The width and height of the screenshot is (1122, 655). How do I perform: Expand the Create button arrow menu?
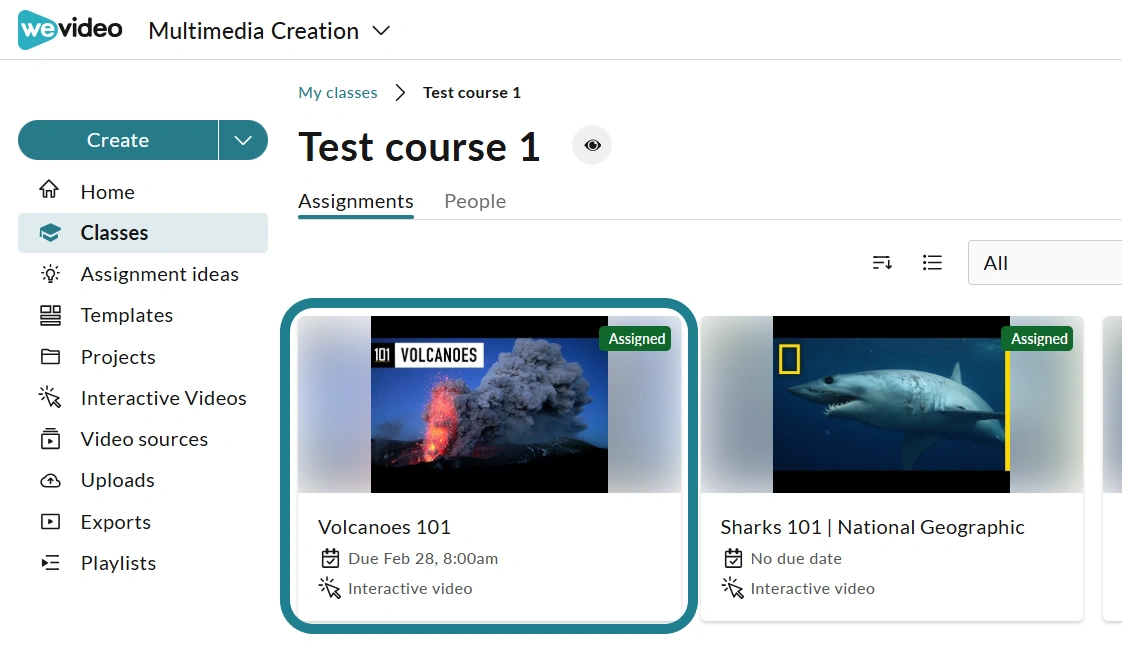pyautogui.click(x=243, y=140)
